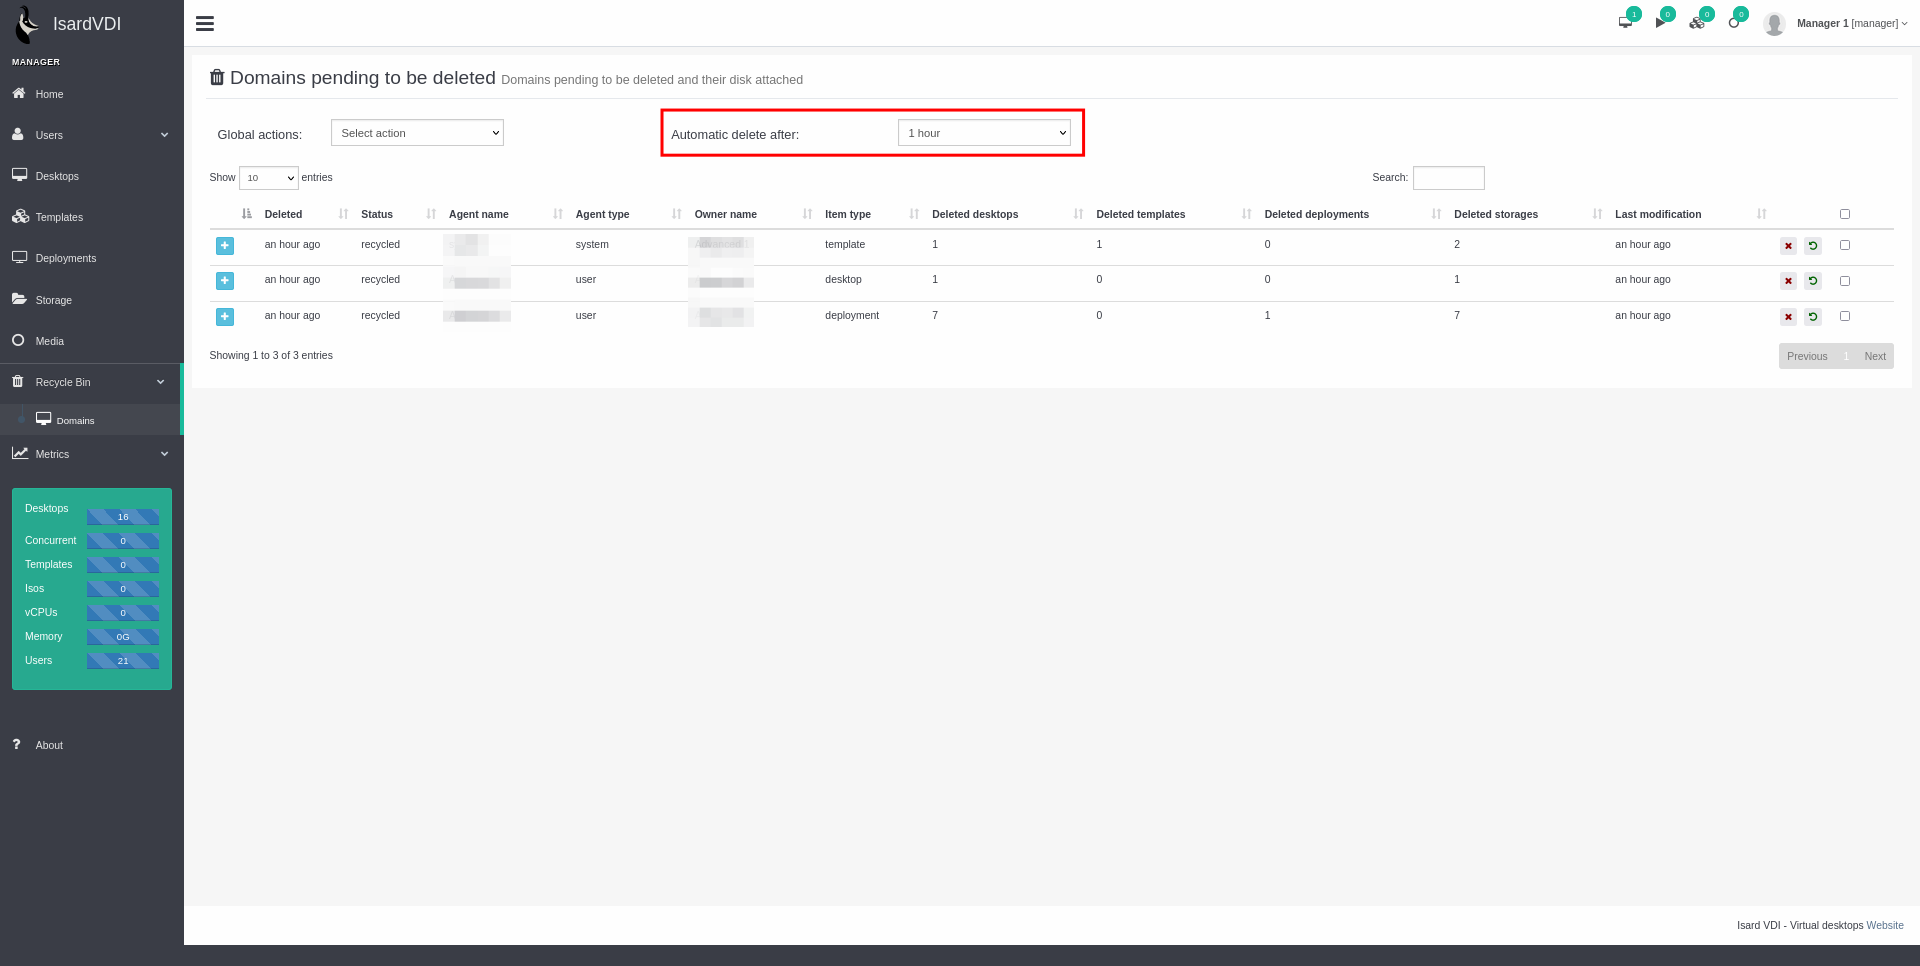The height and width of the screenshot is (966, 1920).
Task: Tick the checkbox for the deployment row
Action: pyautogui.click(x=1845, y=316)
